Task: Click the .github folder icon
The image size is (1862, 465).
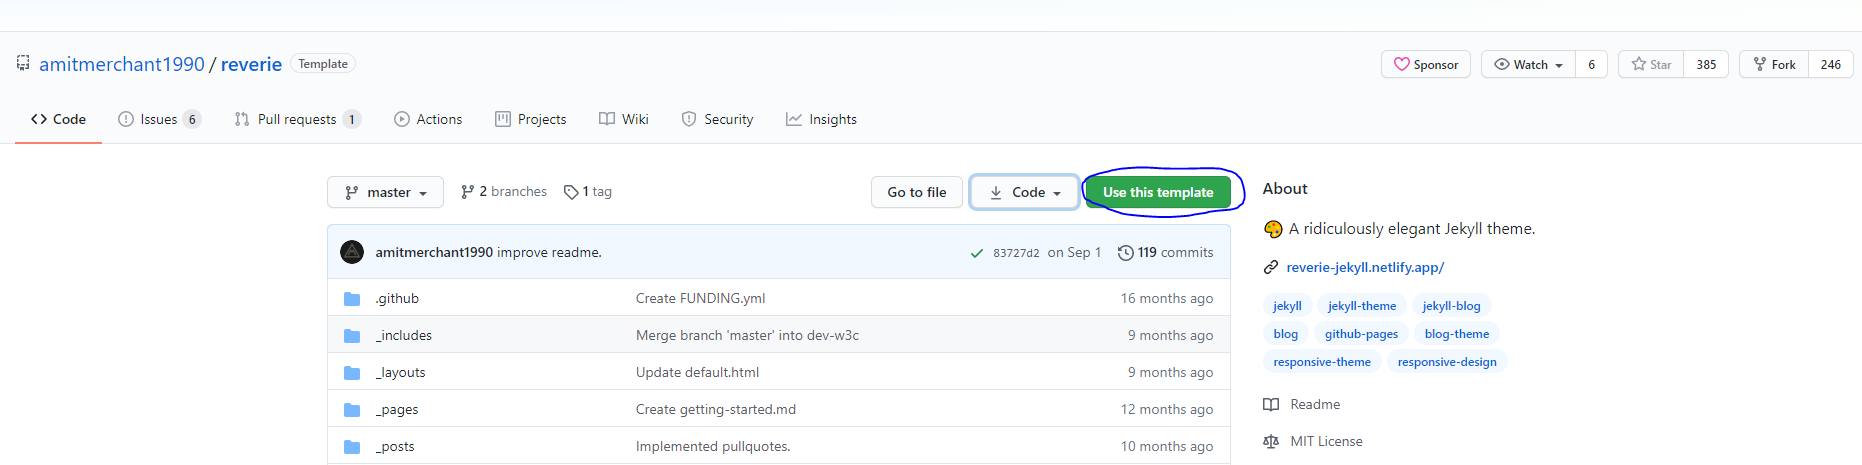Action: pyautogui.click(x=352, y=298)
